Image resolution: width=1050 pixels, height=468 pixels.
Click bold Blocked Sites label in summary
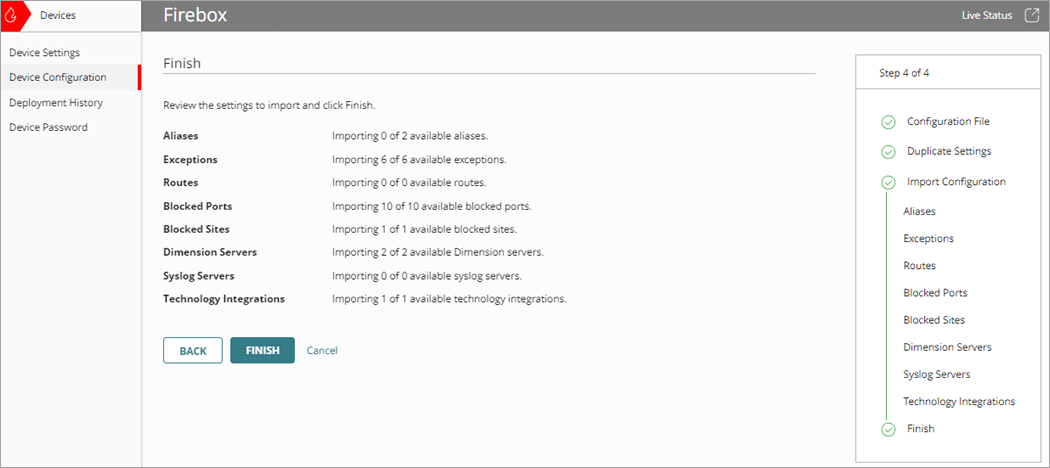[196, 229]
